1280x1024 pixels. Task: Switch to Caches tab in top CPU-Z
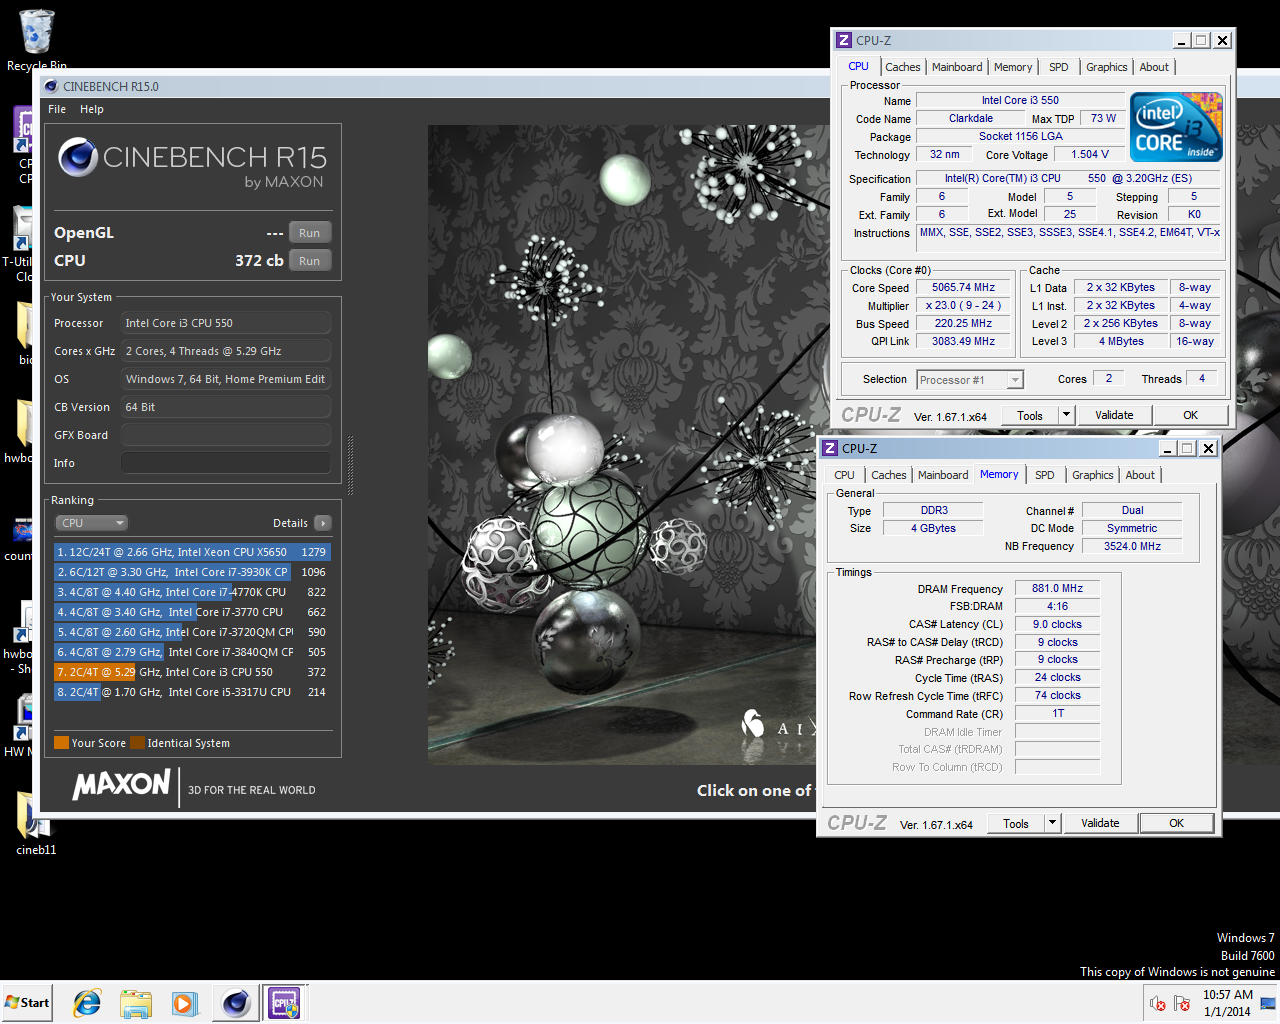click(902, 67)
